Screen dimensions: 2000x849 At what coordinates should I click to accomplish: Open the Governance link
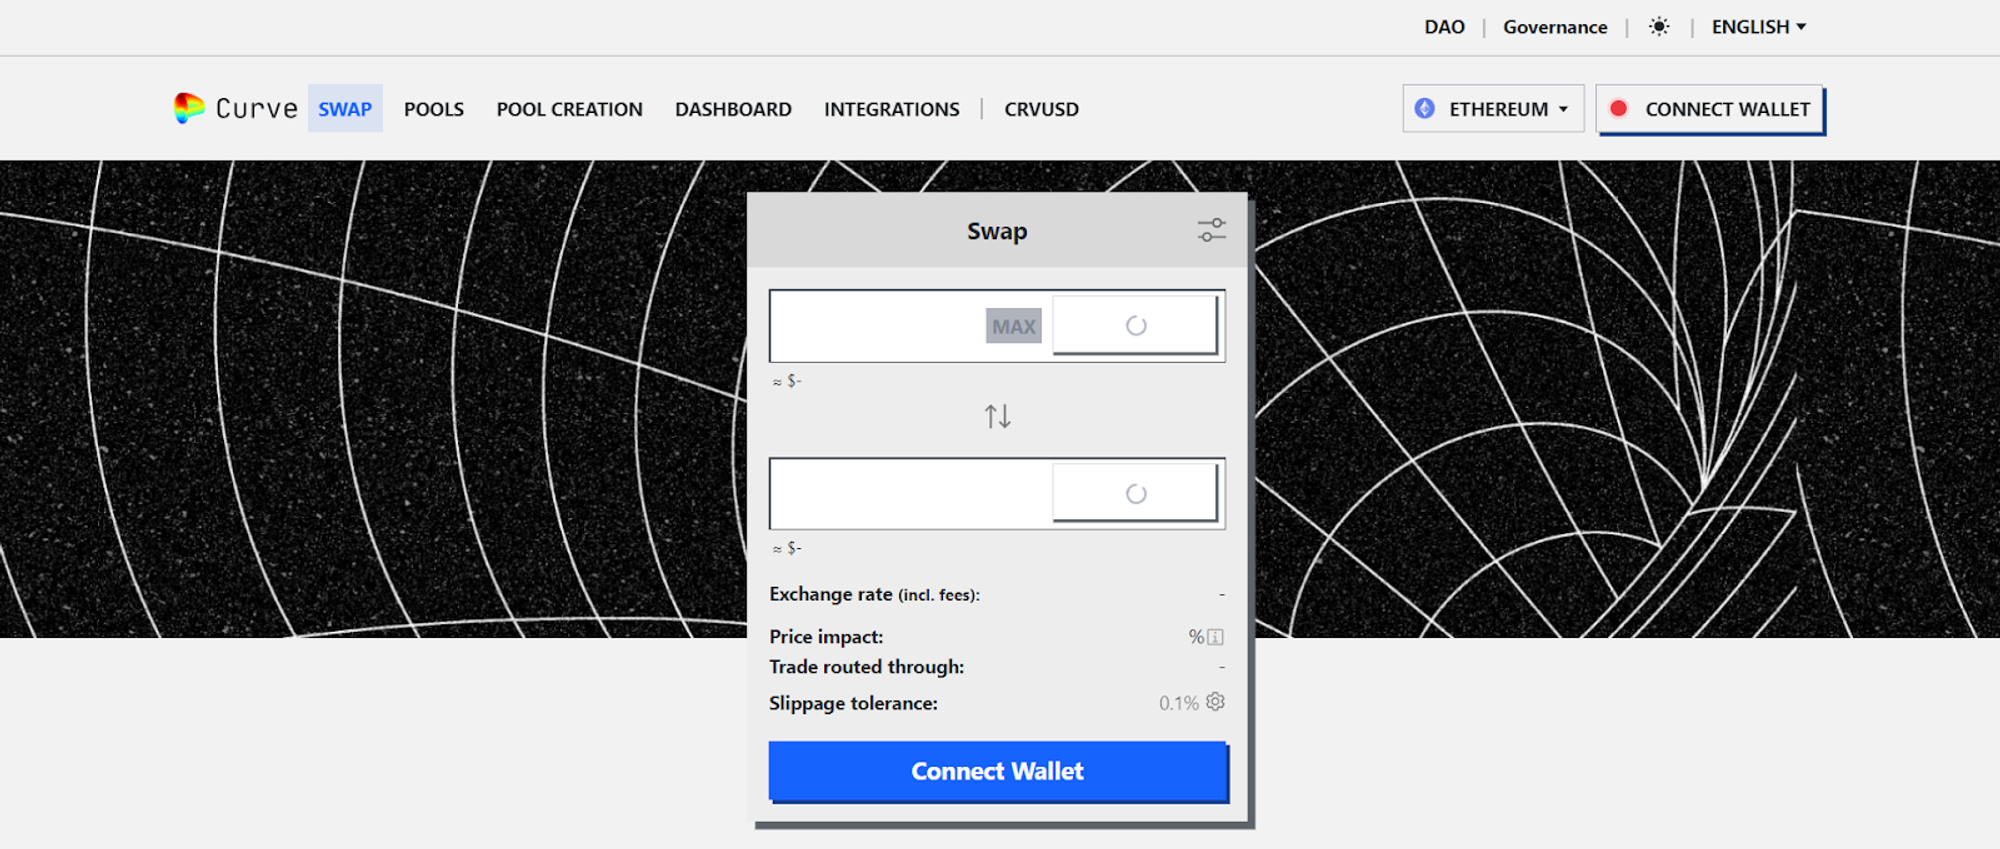tap(1554, 27)
